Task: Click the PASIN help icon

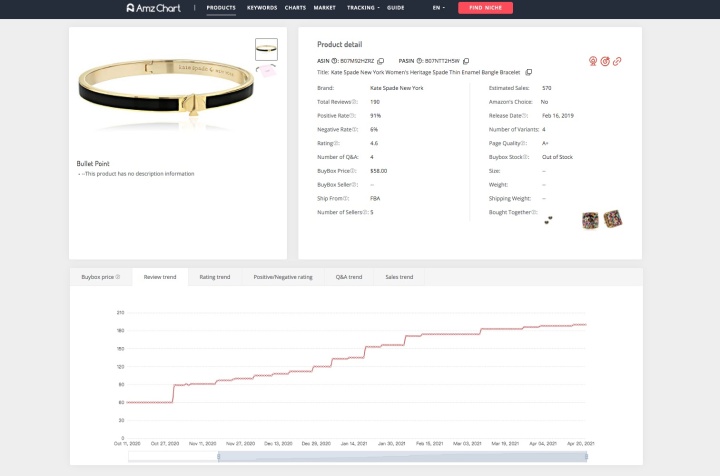Action: [x=419, y=61]
